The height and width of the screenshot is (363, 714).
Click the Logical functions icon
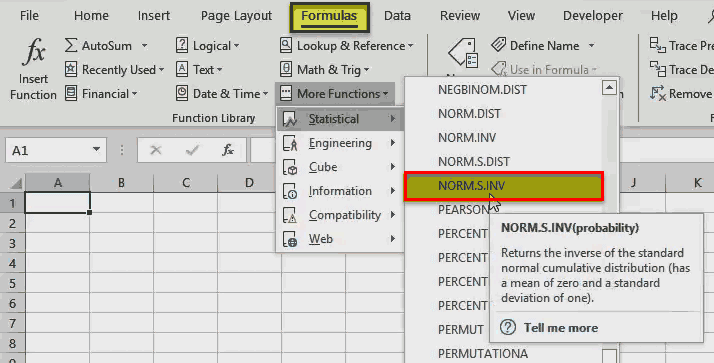point(182,46)
